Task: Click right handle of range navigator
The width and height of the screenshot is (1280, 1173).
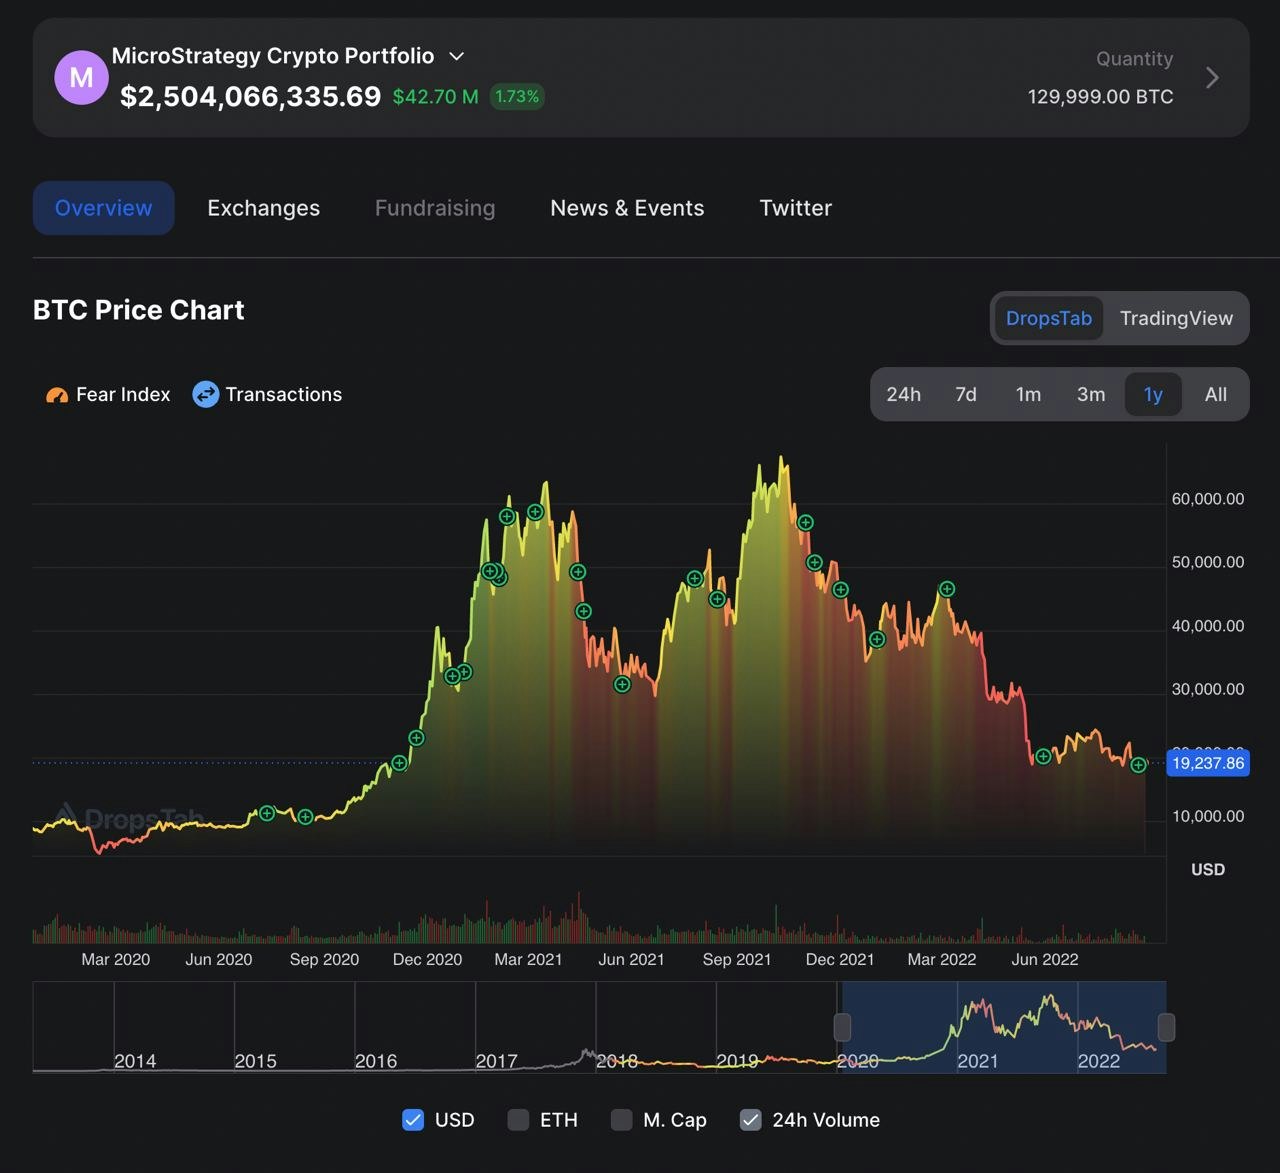Action: 1166,1027
